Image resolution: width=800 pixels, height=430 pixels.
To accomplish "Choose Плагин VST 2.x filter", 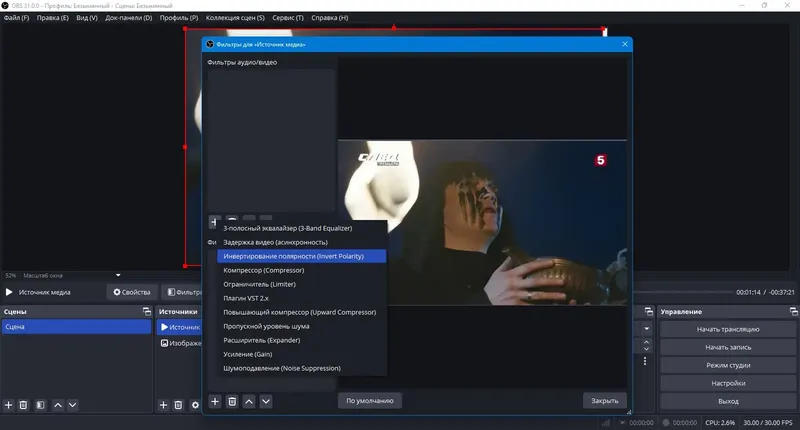I will click(x=302, y=298).
